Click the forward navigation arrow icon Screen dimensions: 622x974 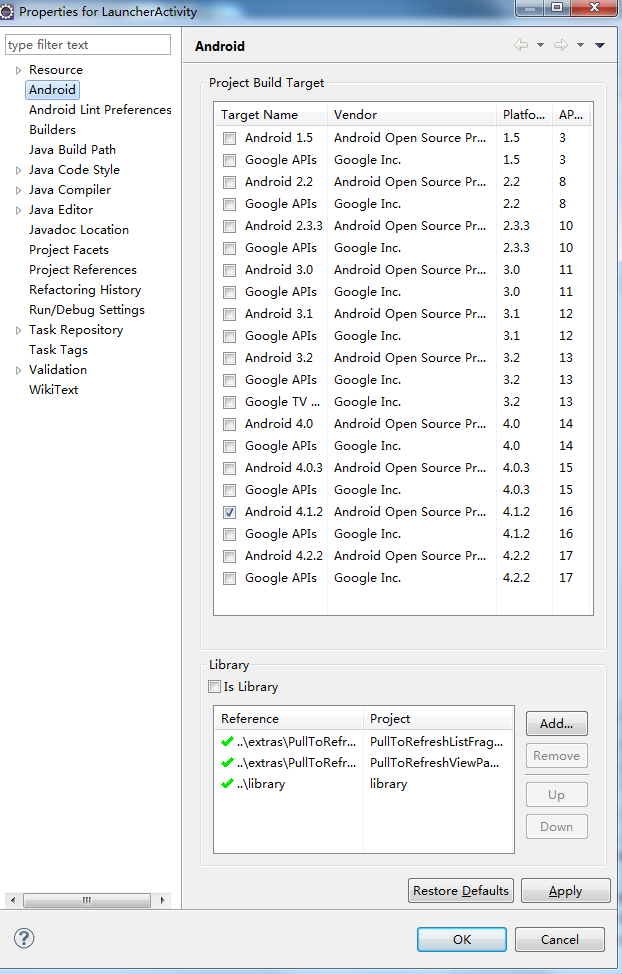[x=560, y=45]
